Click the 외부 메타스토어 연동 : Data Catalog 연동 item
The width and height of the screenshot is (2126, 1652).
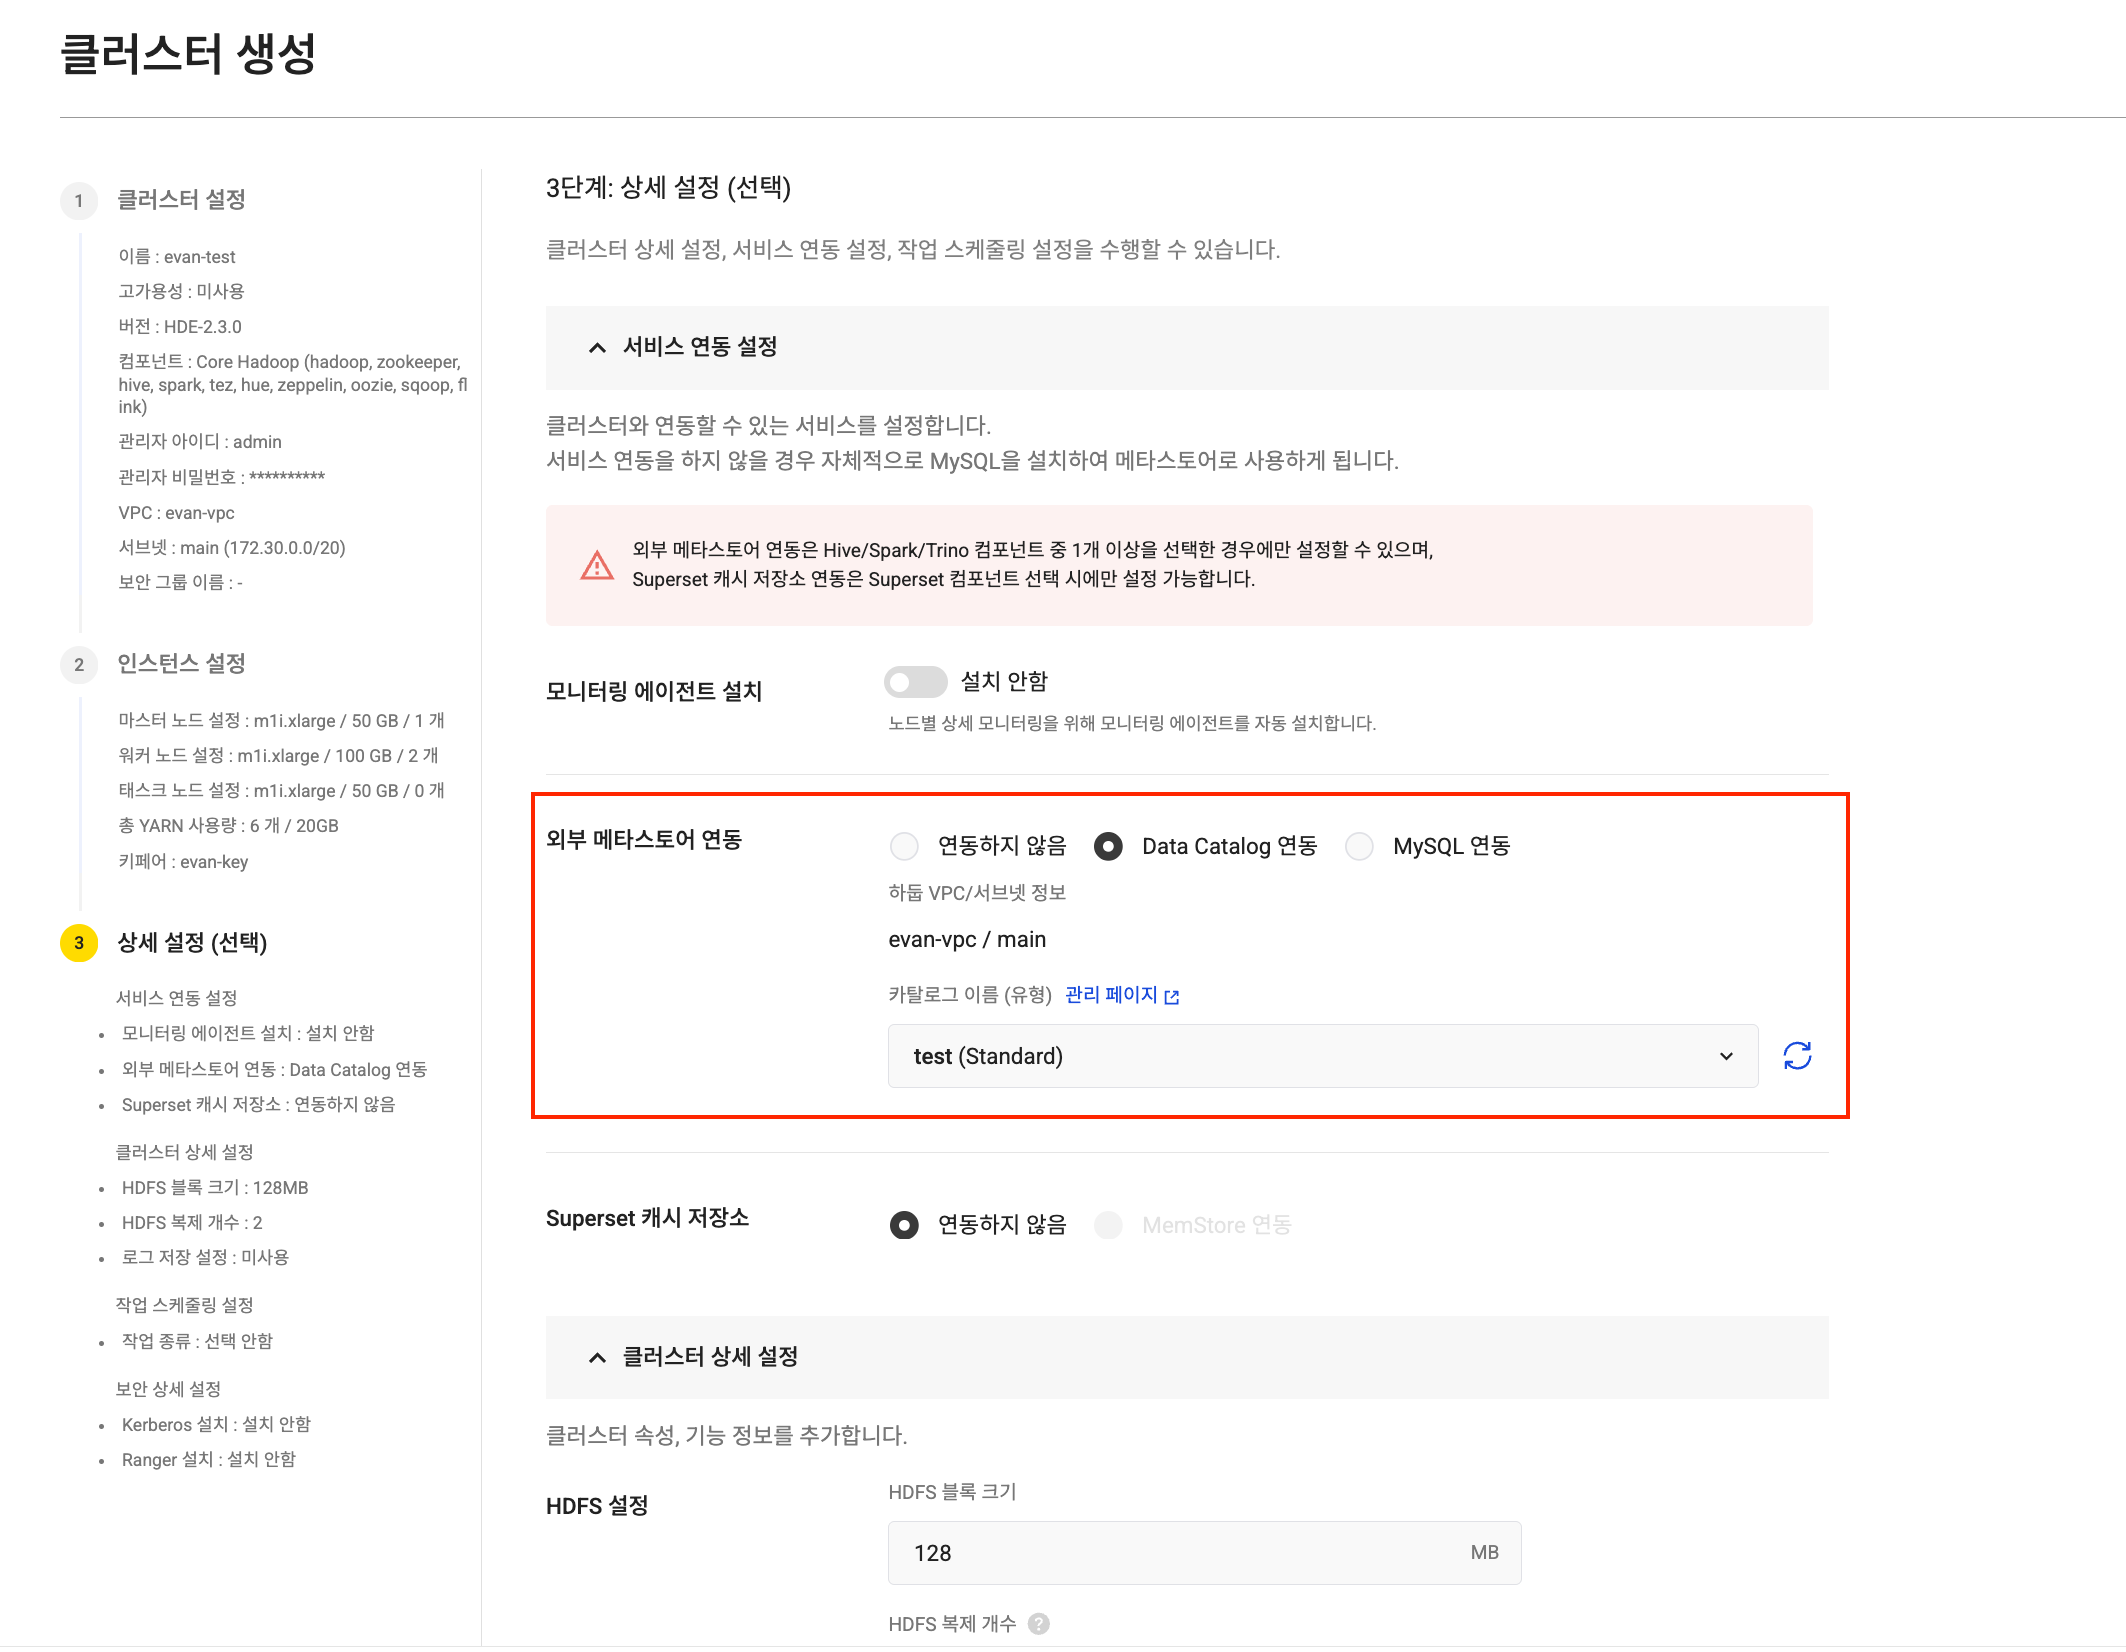[x=273, y=1069]
